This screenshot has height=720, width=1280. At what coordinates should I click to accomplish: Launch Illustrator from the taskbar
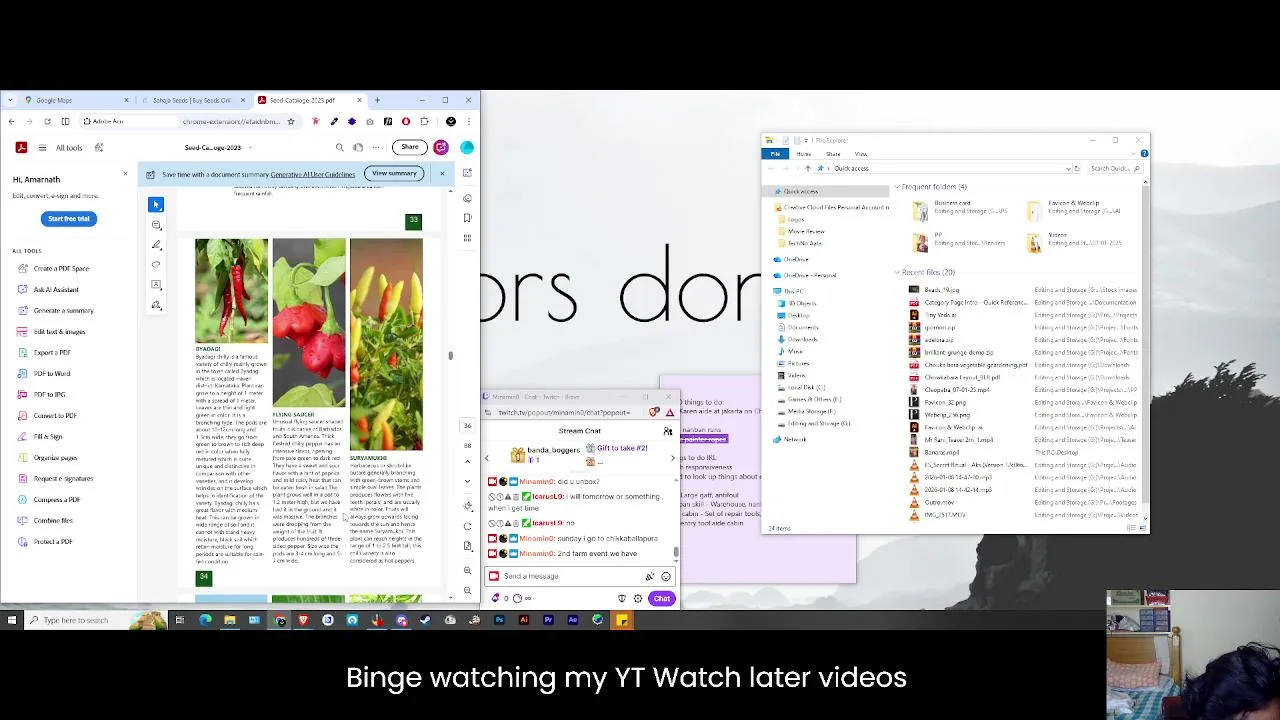523,620
